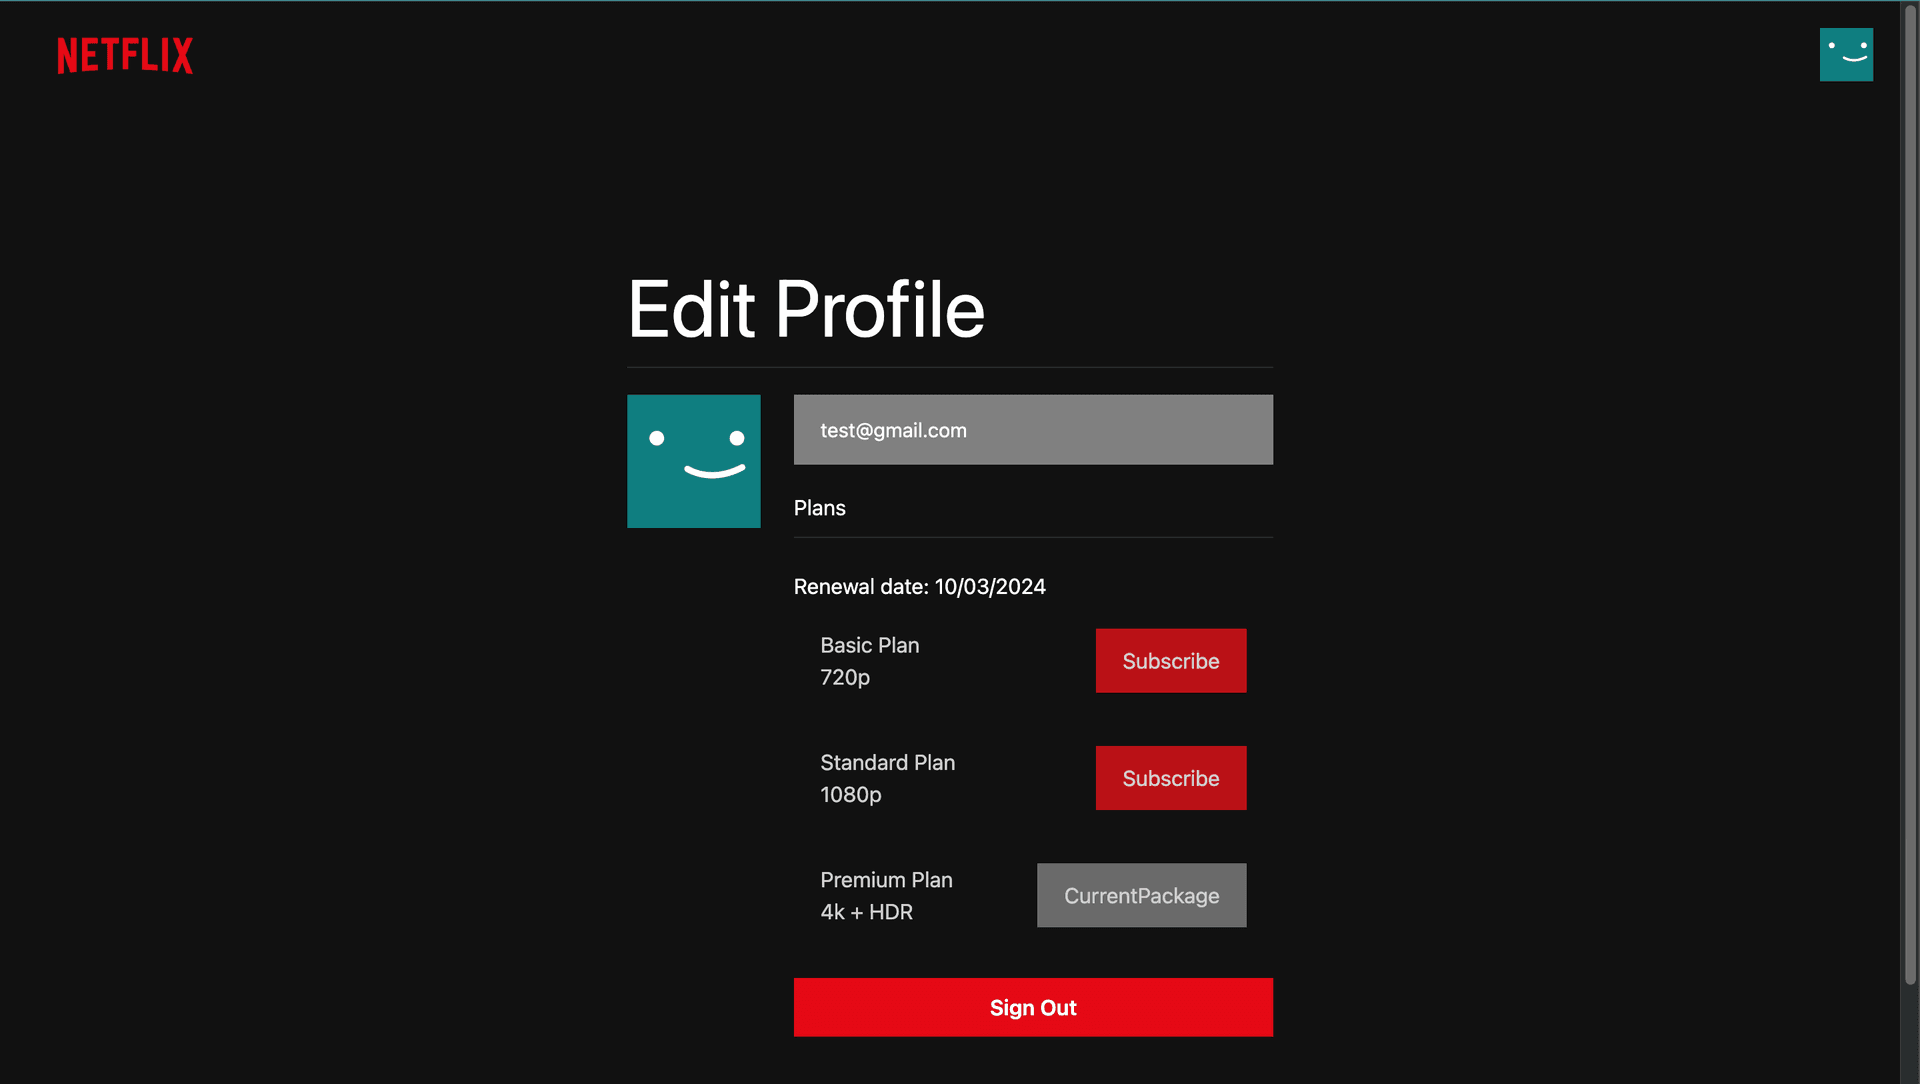Select the Premium Plan 4k + HDR label
Screen dimensions: 1920x1084
(886, 895)
